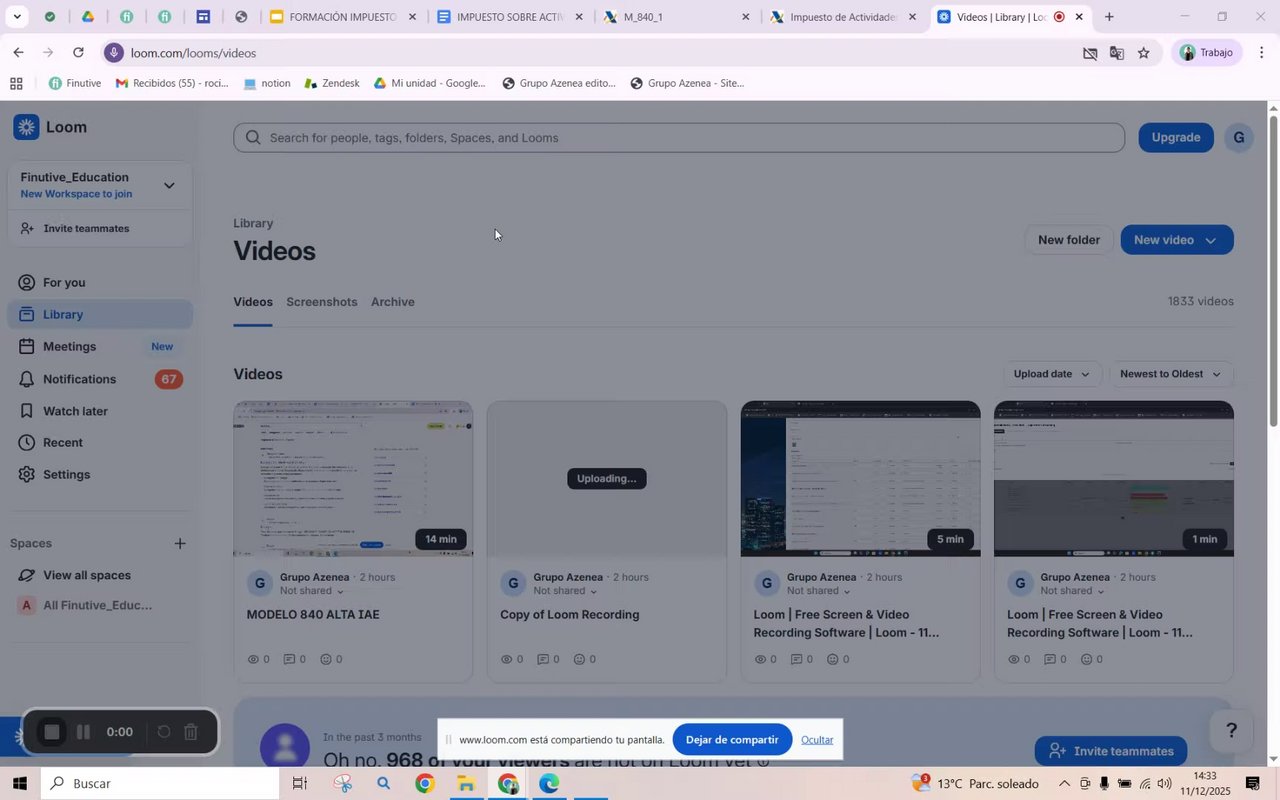Bookmark this page with the star icon
This screenshot has height=800, width=1280.
1143,53
